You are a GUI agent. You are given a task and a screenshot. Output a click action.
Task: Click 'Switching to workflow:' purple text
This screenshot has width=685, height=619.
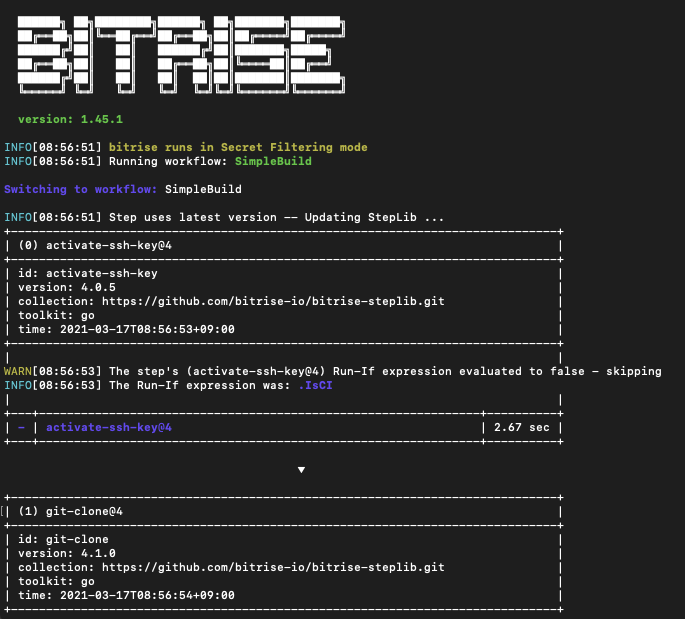[x=80, y=189]
